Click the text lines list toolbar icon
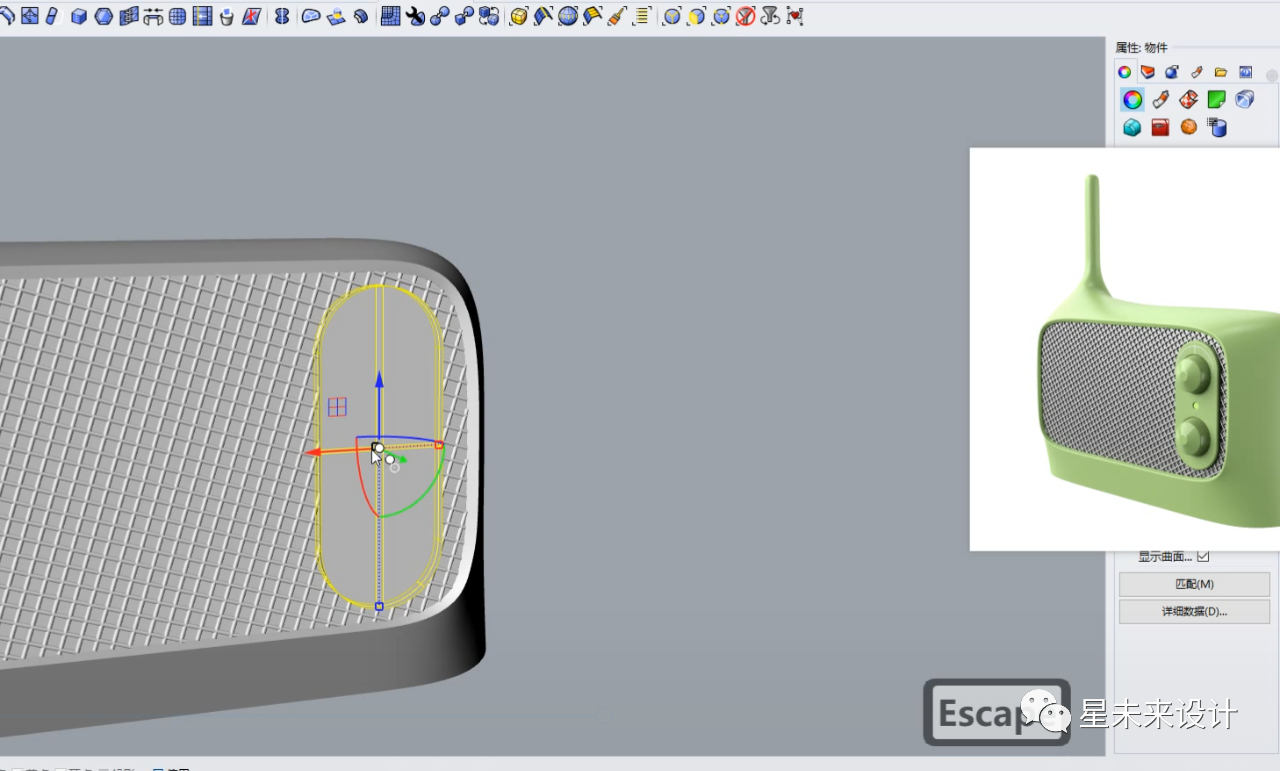Screen dimensions: 1280x771 [x=641, y=16]
